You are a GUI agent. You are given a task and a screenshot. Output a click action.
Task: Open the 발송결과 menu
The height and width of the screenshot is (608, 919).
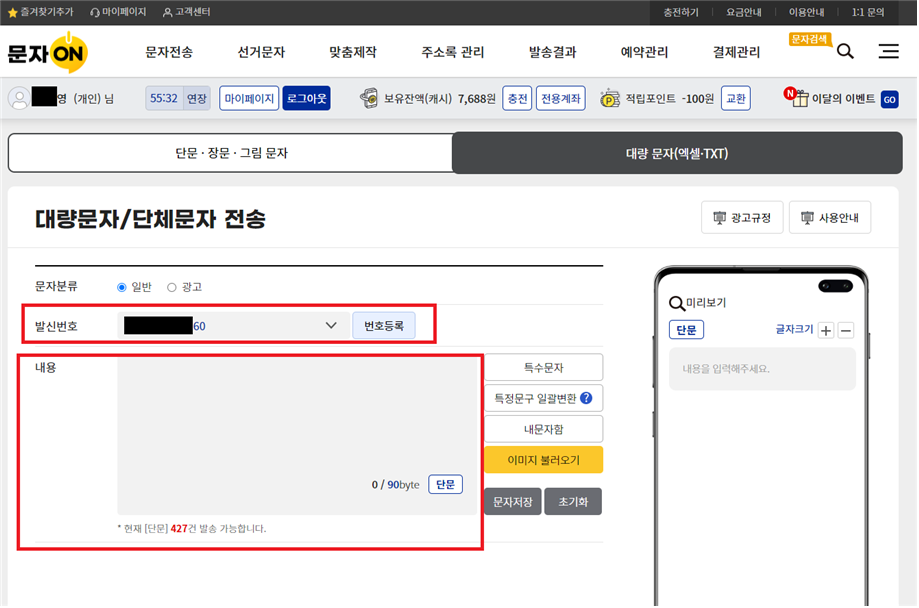click(552, 52)
